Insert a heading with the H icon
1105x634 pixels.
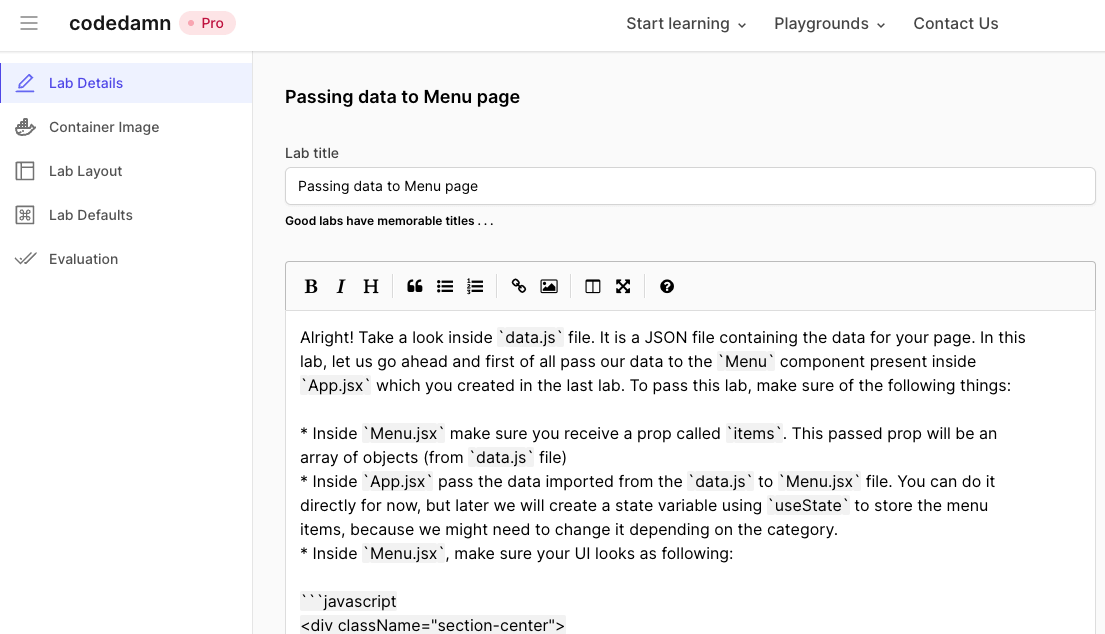371,287
